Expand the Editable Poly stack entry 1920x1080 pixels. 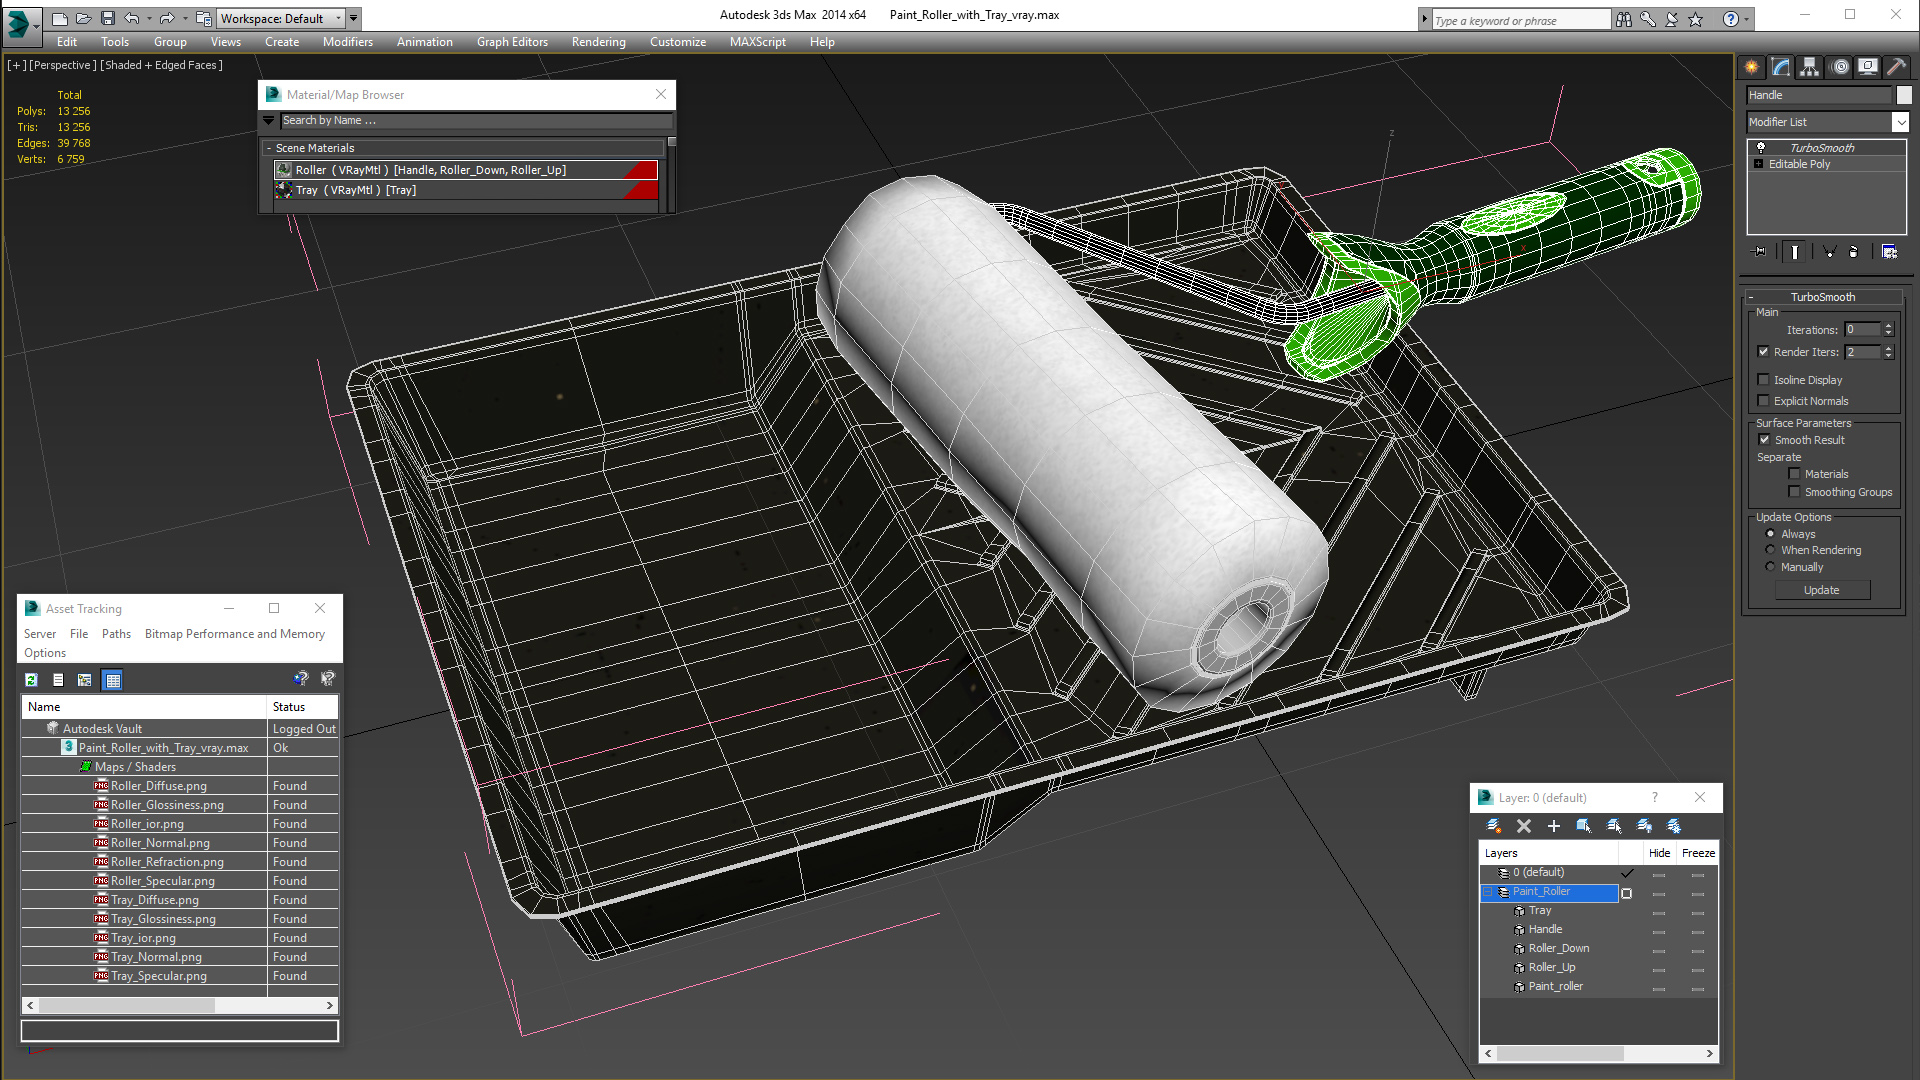click(1759, 164)
